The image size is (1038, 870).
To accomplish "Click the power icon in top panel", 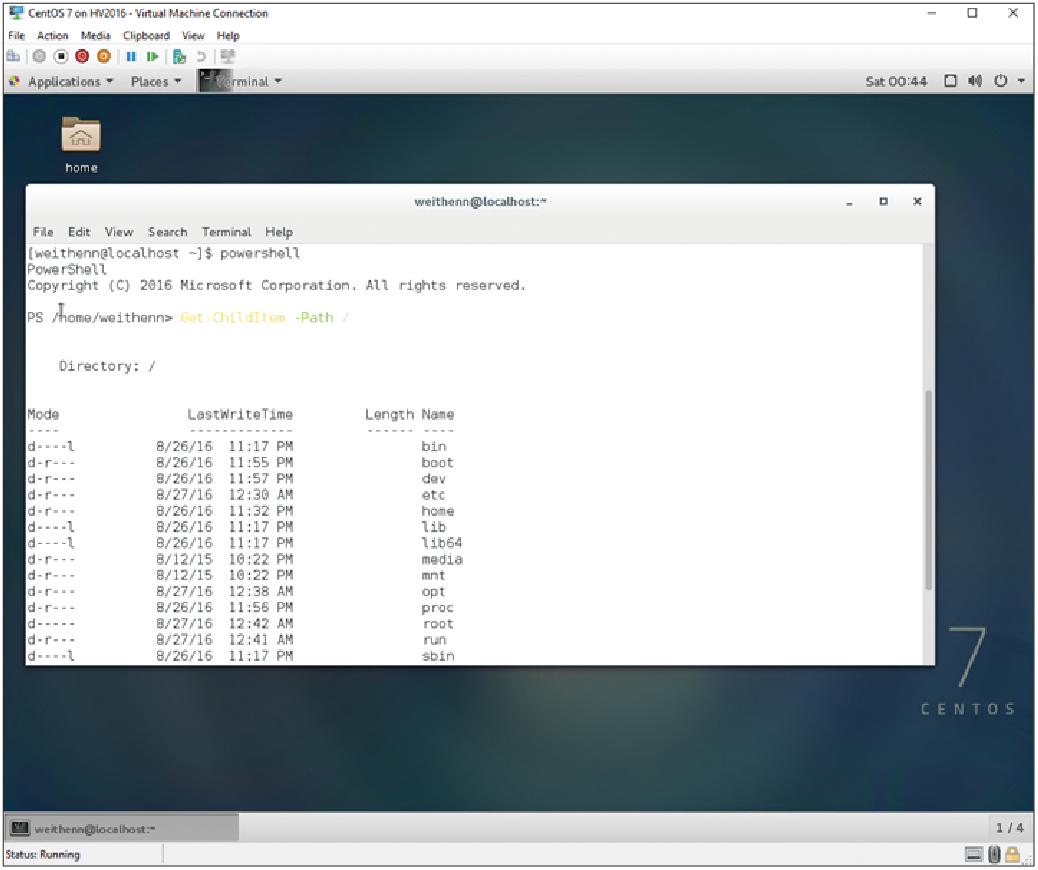I will [1000, 81].
